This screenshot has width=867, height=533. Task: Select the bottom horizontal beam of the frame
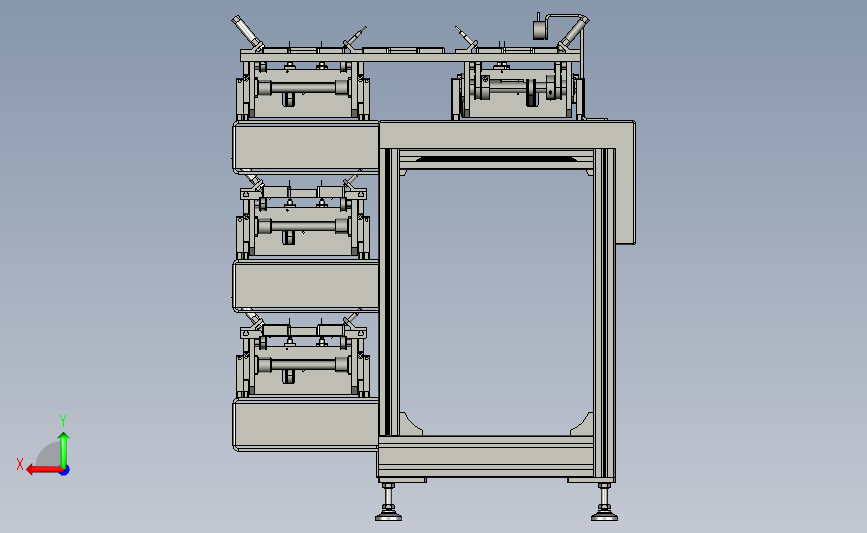click(486, 457)
